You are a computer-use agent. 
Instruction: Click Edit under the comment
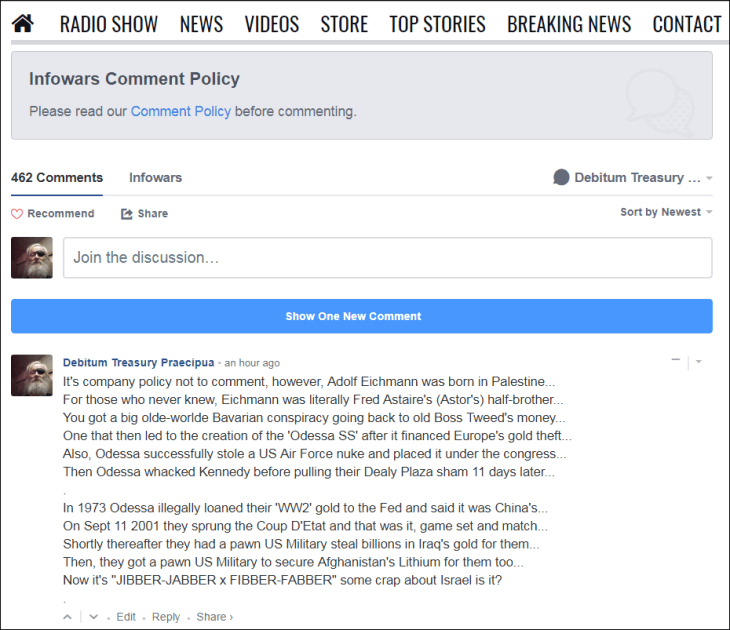pos(126,617)
